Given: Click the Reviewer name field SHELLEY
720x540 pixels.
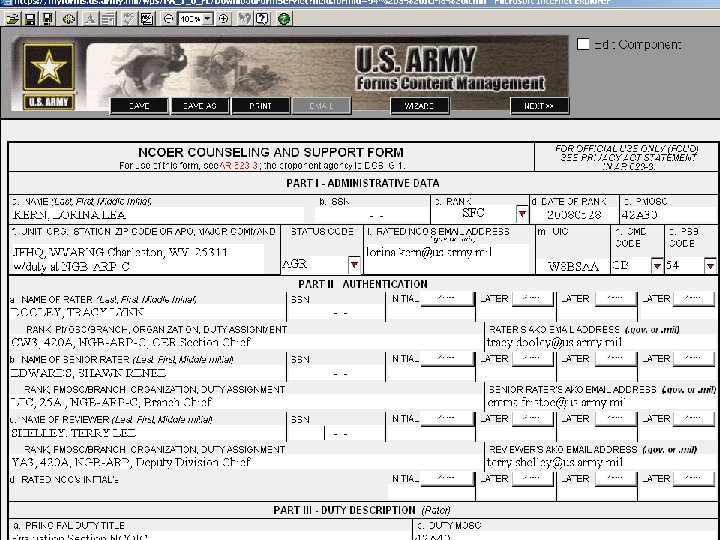Looking at the screenshot, I should (x=147, y=433).
